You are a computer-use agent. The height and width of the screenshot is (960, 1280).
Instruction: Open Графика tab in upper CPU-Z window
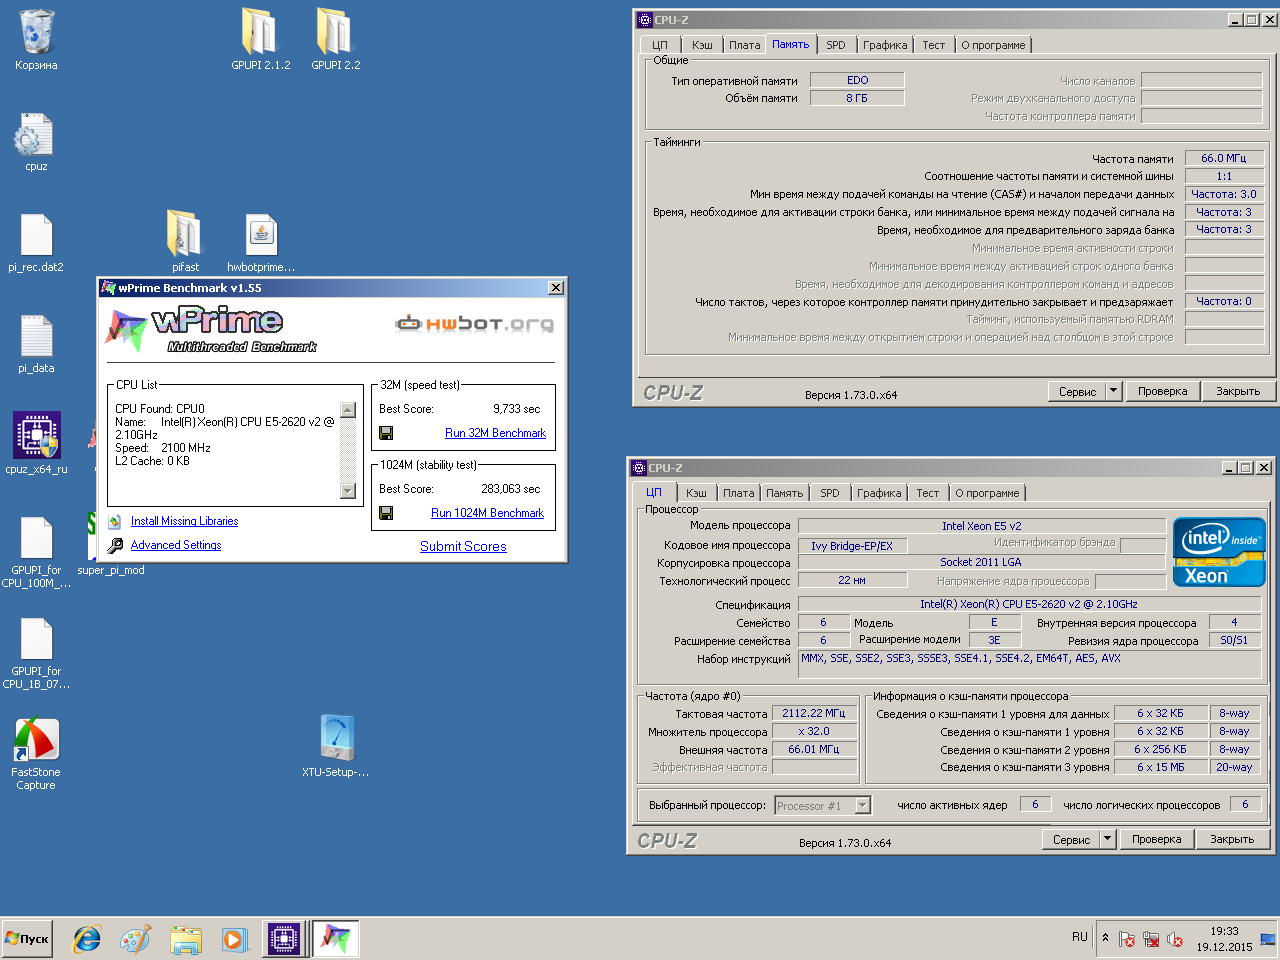[x=885, y=45]
